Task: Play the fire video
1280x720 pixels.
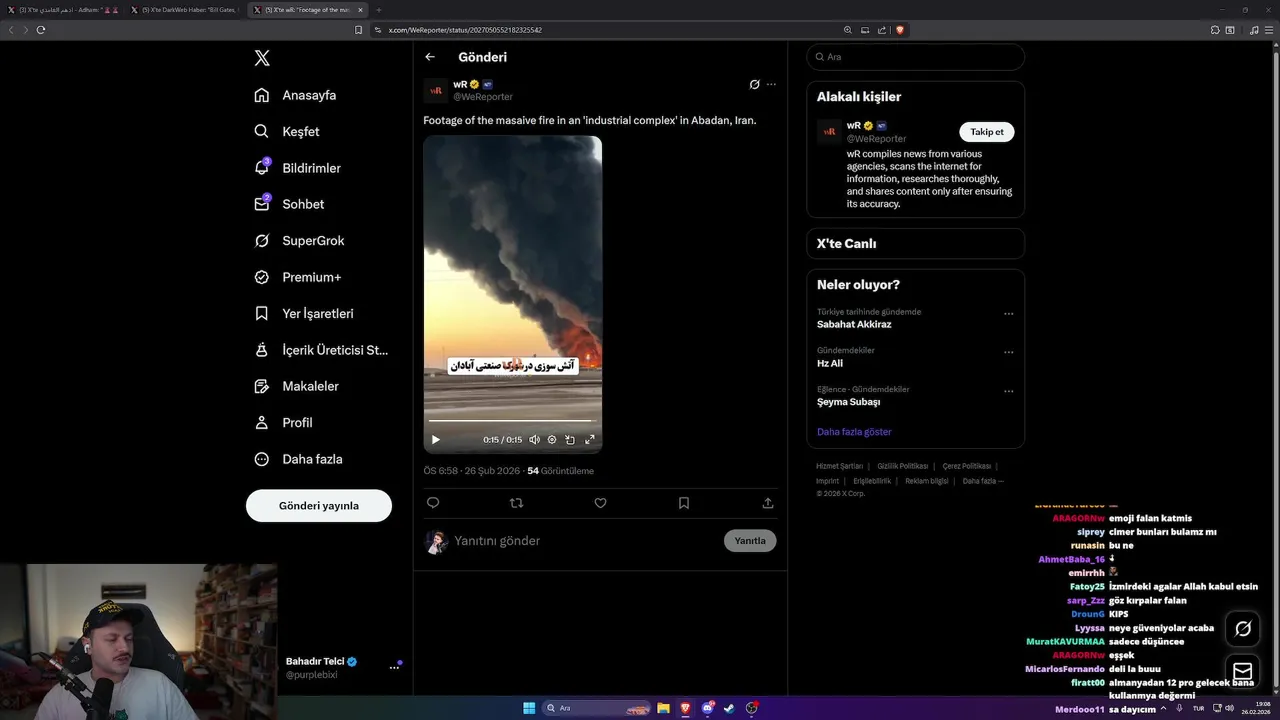Action: pyautogui.click(x=435, y=439)
